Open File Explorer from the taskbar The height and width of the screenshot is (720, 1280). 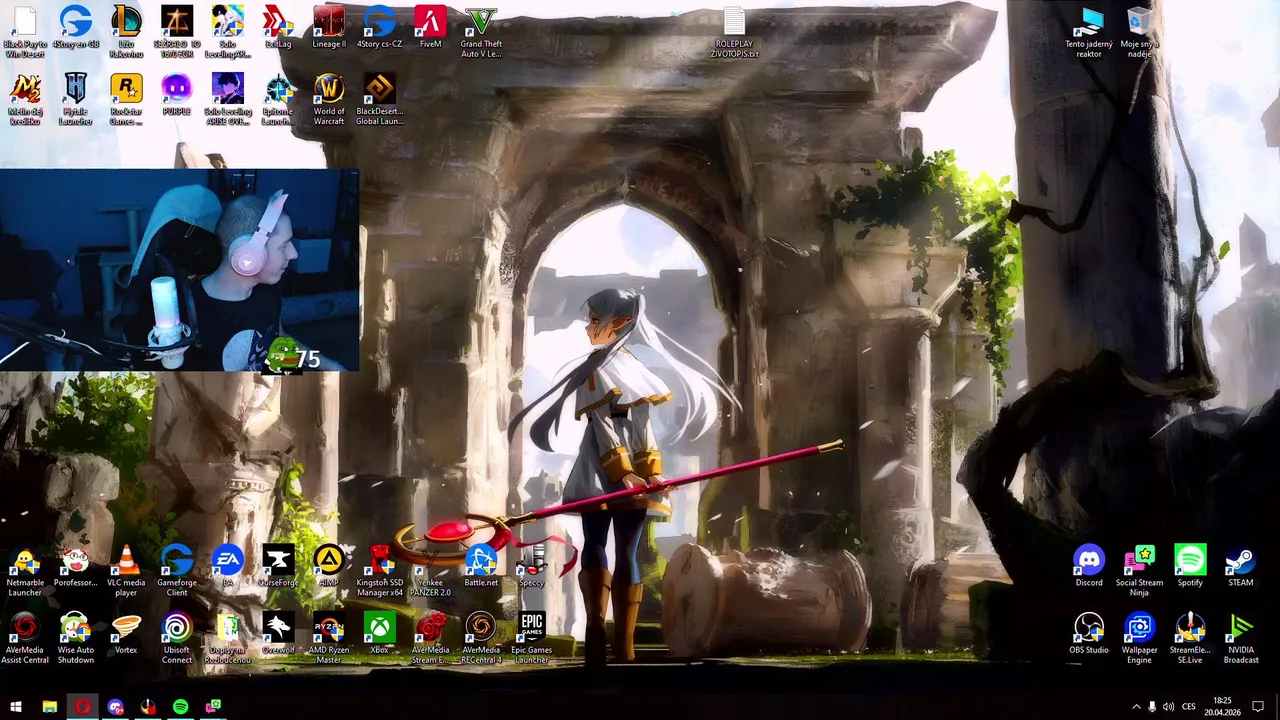pyautogui.click(x=49, y=707)
